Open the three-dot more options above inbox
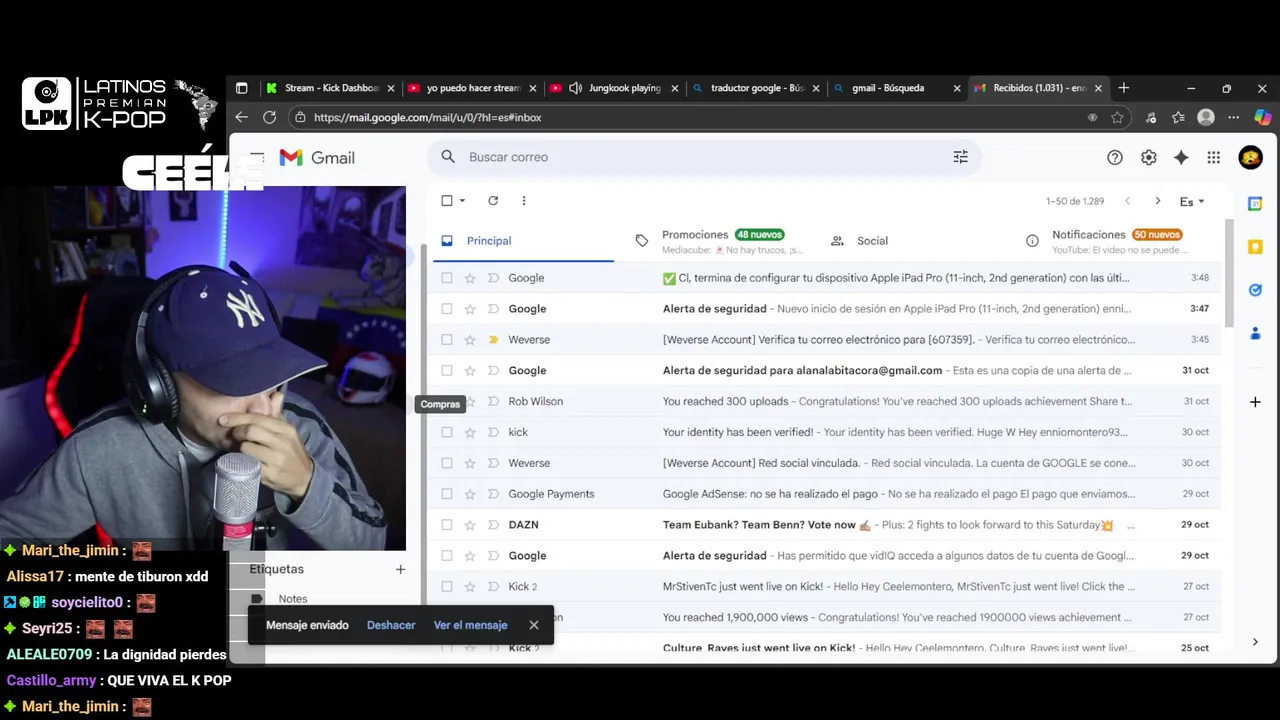 [524, 201]
